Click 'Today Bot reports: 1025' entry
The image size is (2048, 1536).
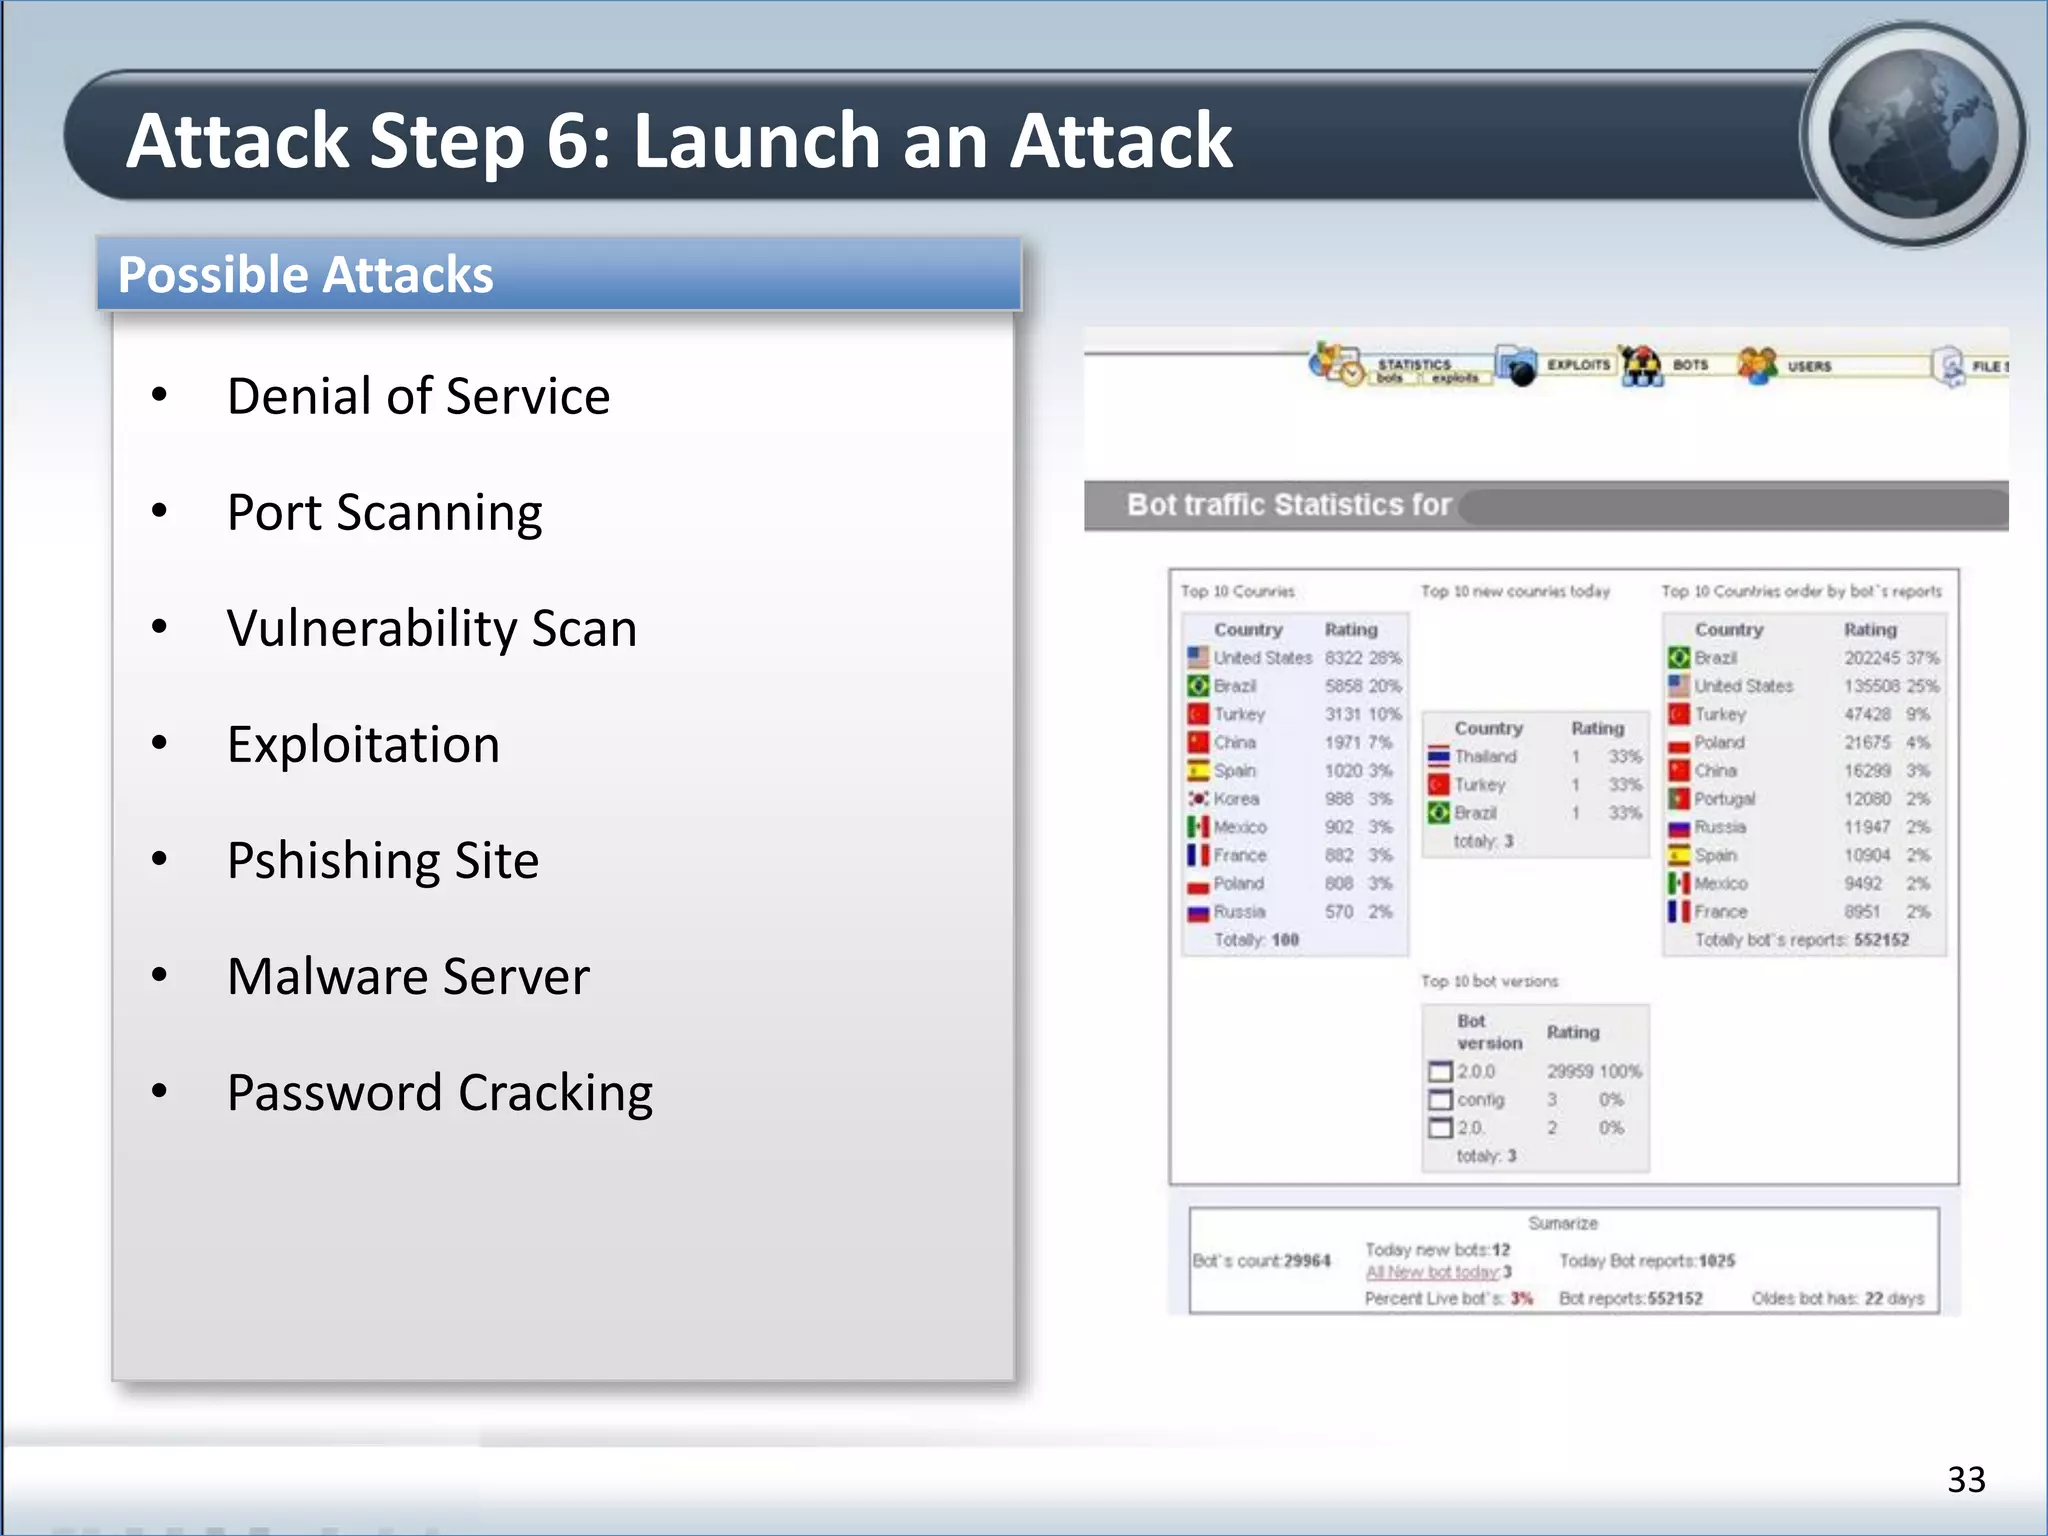1647,1261
